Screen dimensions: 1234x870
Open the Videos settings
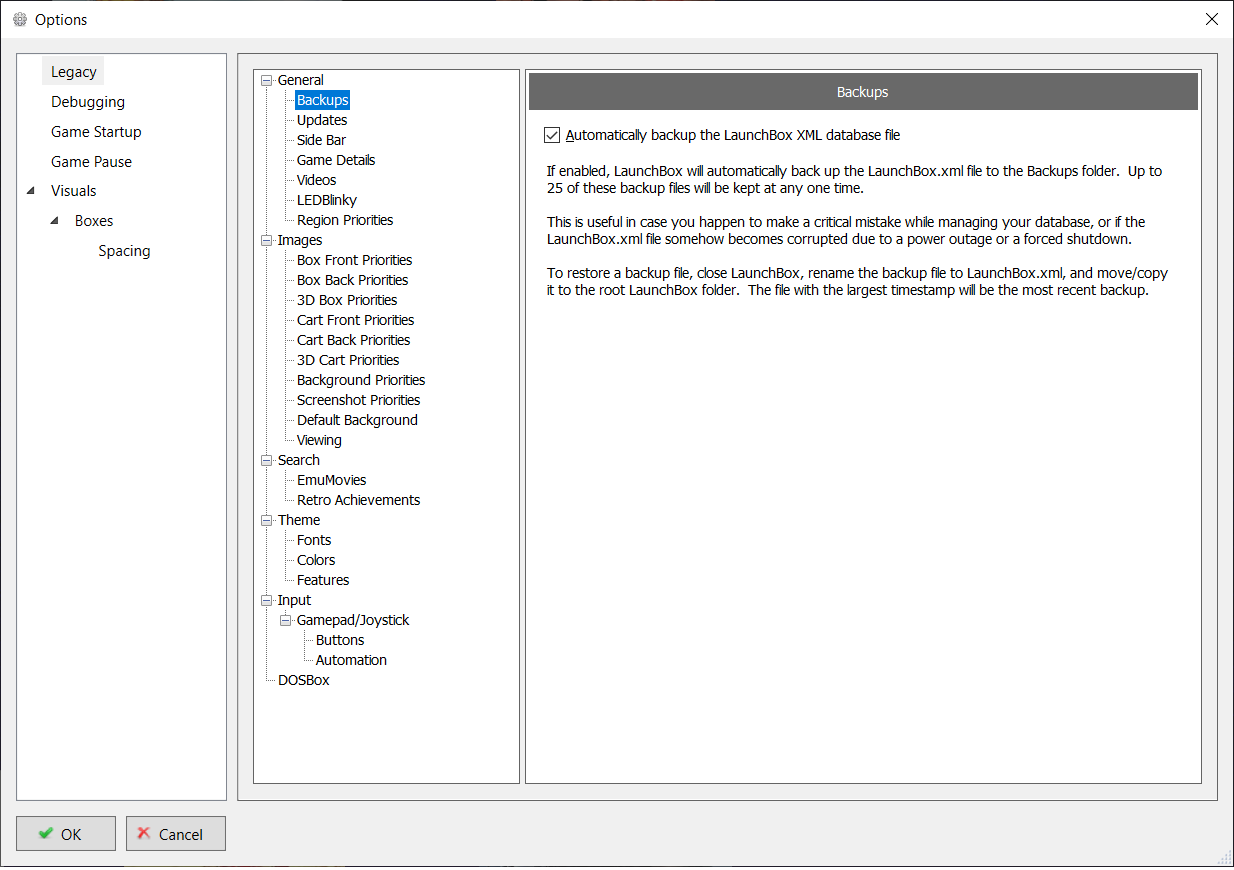[x=316, y=180]
